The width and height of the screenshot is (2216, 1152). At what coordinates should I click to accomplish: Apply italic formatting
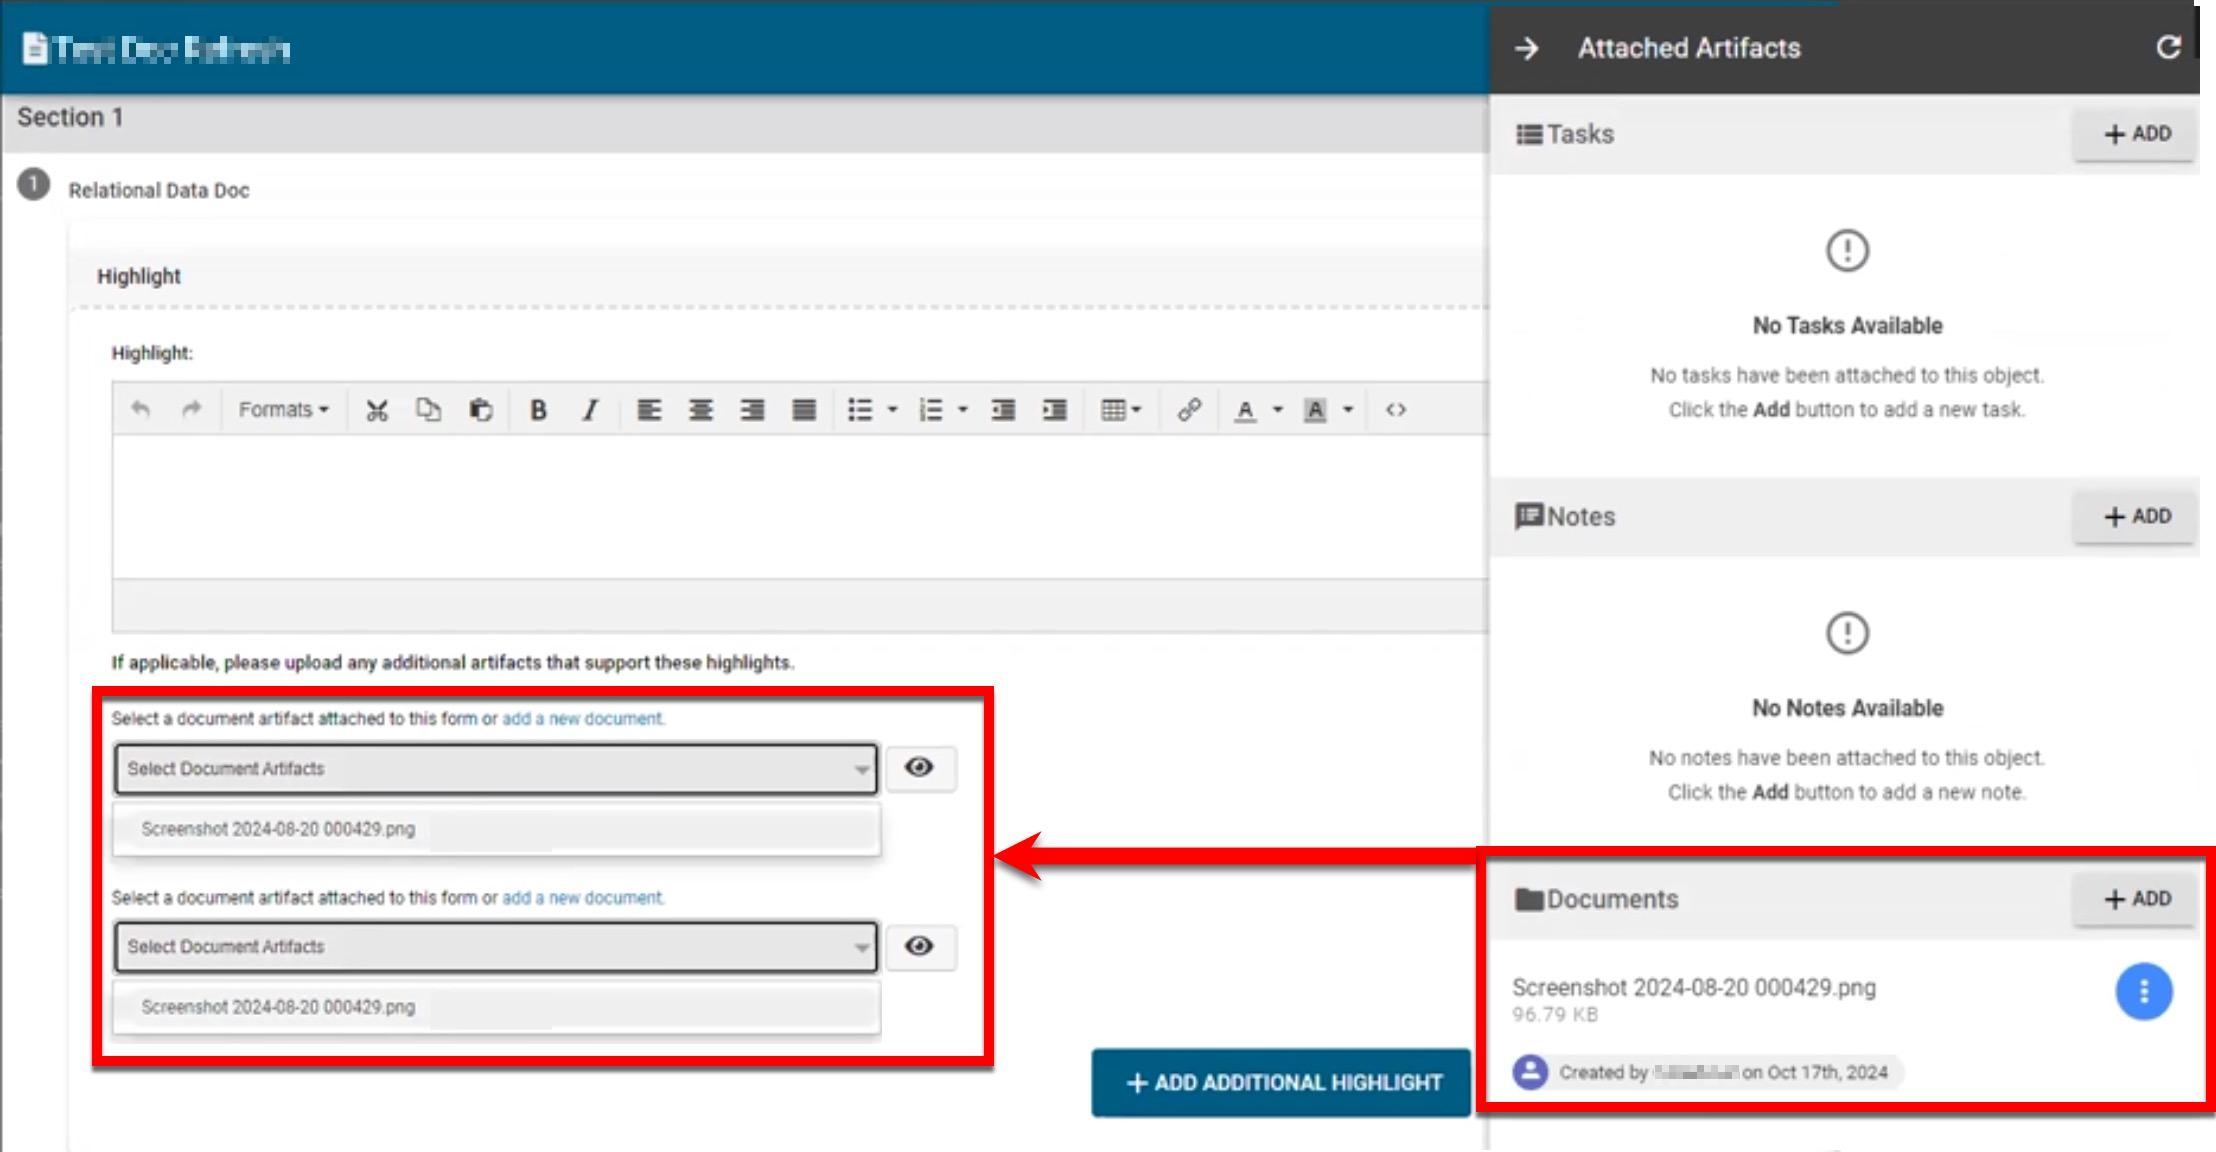pos(590,410)
